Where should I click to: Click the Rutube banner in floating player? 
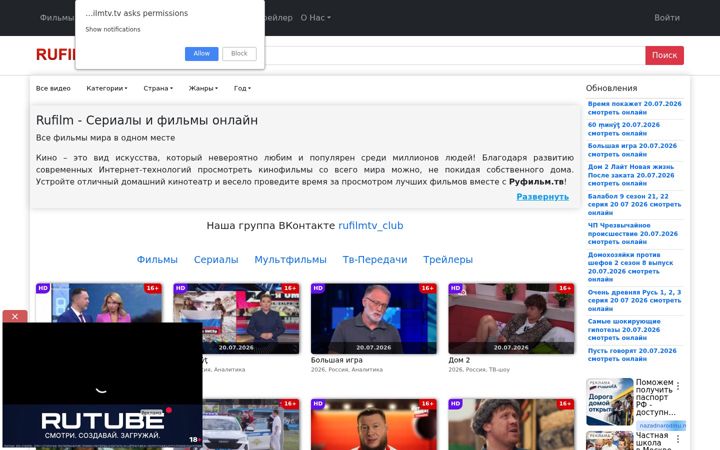(102, 425)
